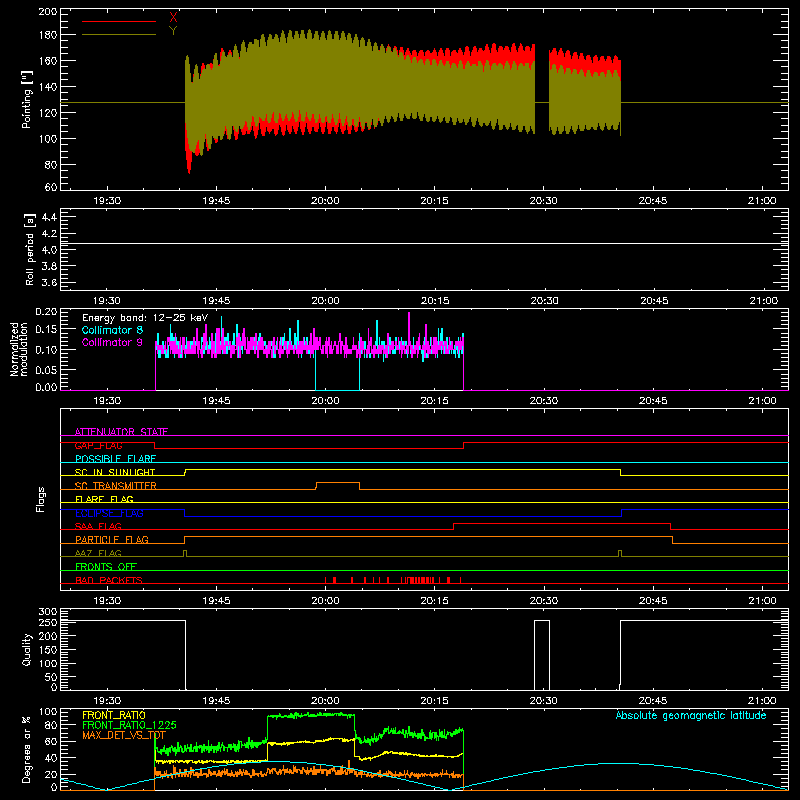The image size is (800, 800).
Task: Select the POSSIBLE_FLARE flag label
Action: 115,459
